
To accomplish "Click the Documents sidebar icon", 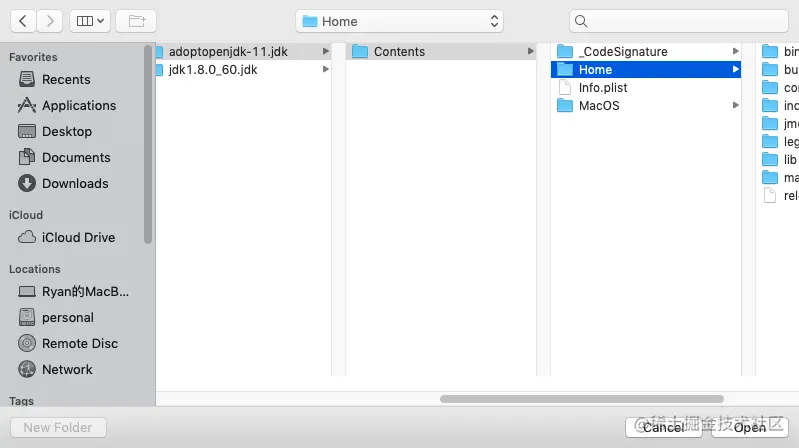I will coord(27,157).
